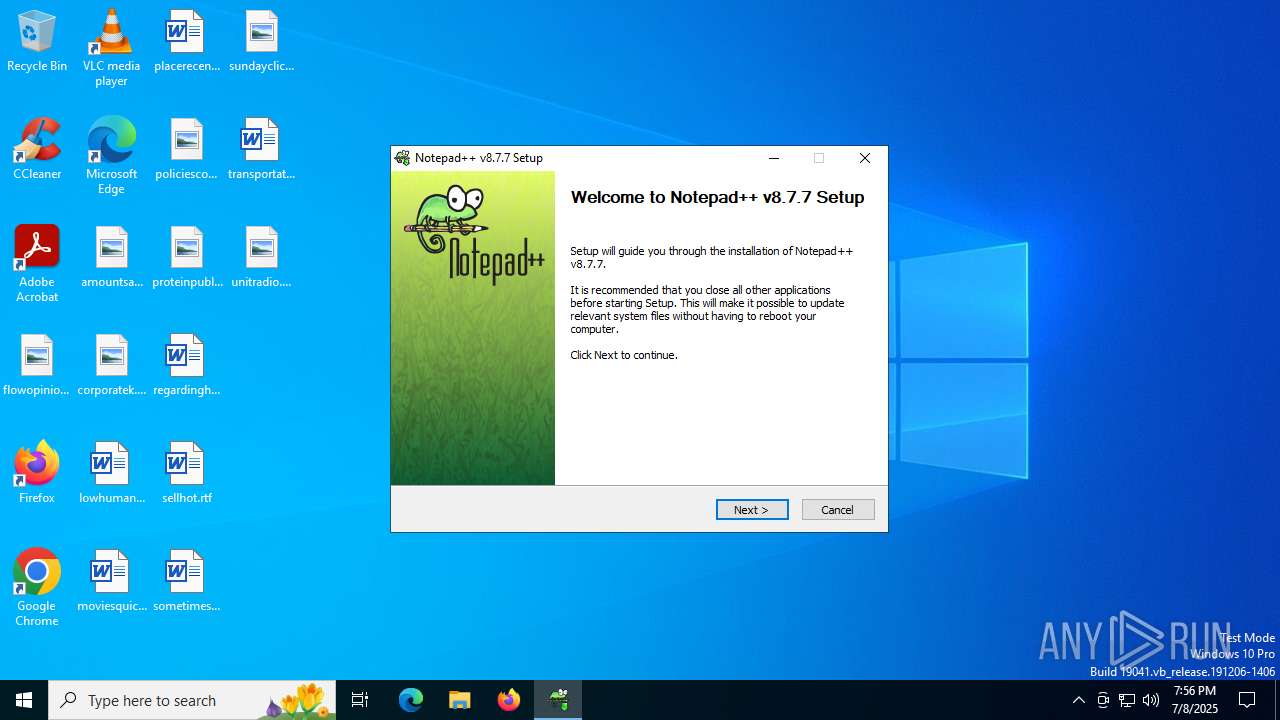Image resolution: width=1280 pixels, height=720 pixels.
Task: Launch Microsoft Edge from taskbar
Action: coord(411,700)
